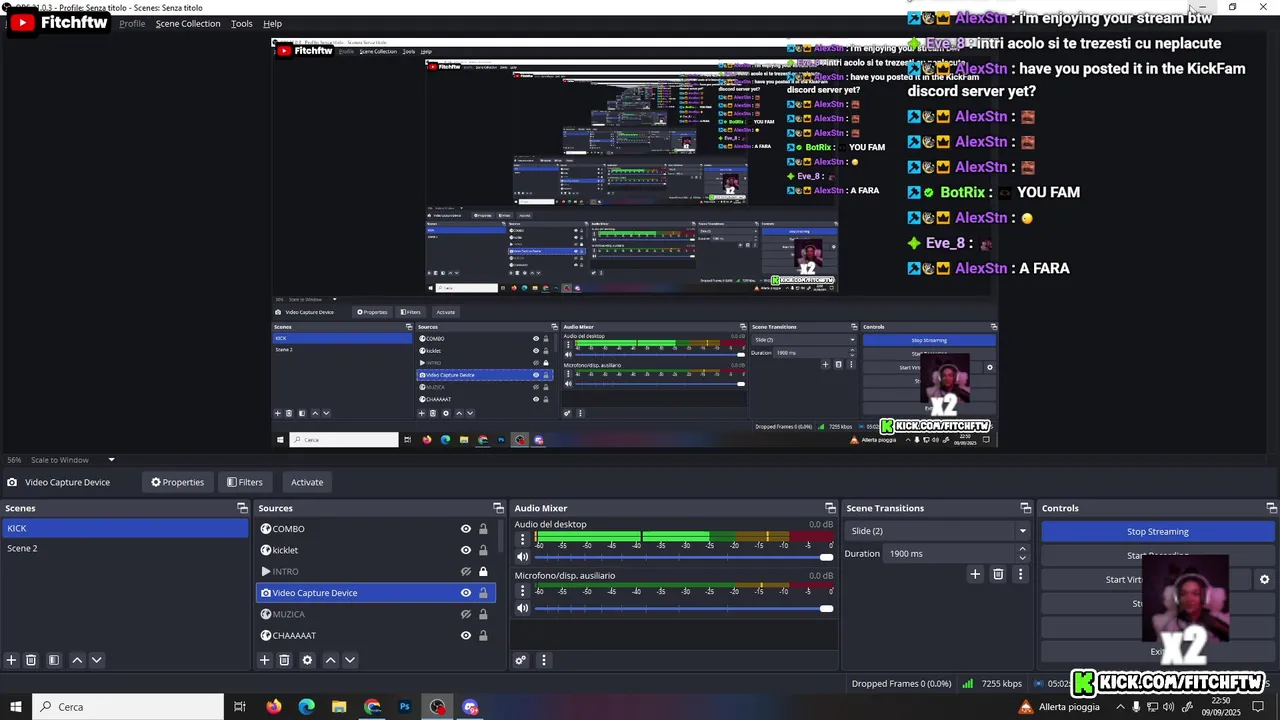Open source properties gear in Sources toolbar
The width and height of the screenshot is (1280, 720).
(x=307, y=660)
